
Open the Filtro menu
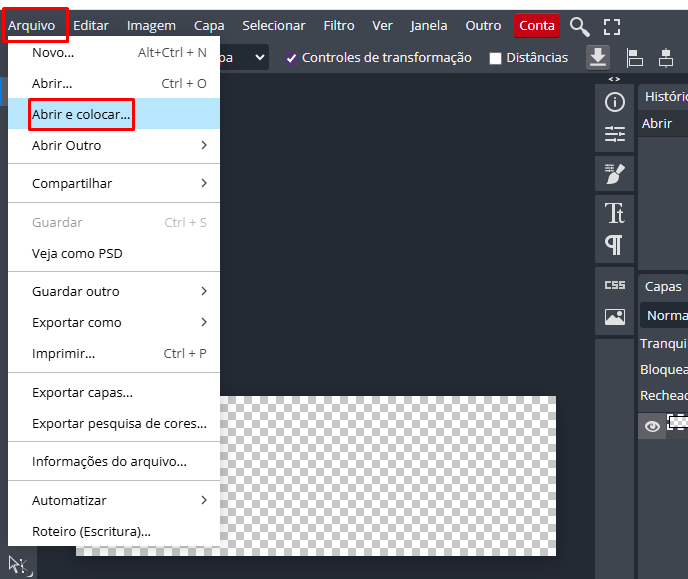coord(339,26)
